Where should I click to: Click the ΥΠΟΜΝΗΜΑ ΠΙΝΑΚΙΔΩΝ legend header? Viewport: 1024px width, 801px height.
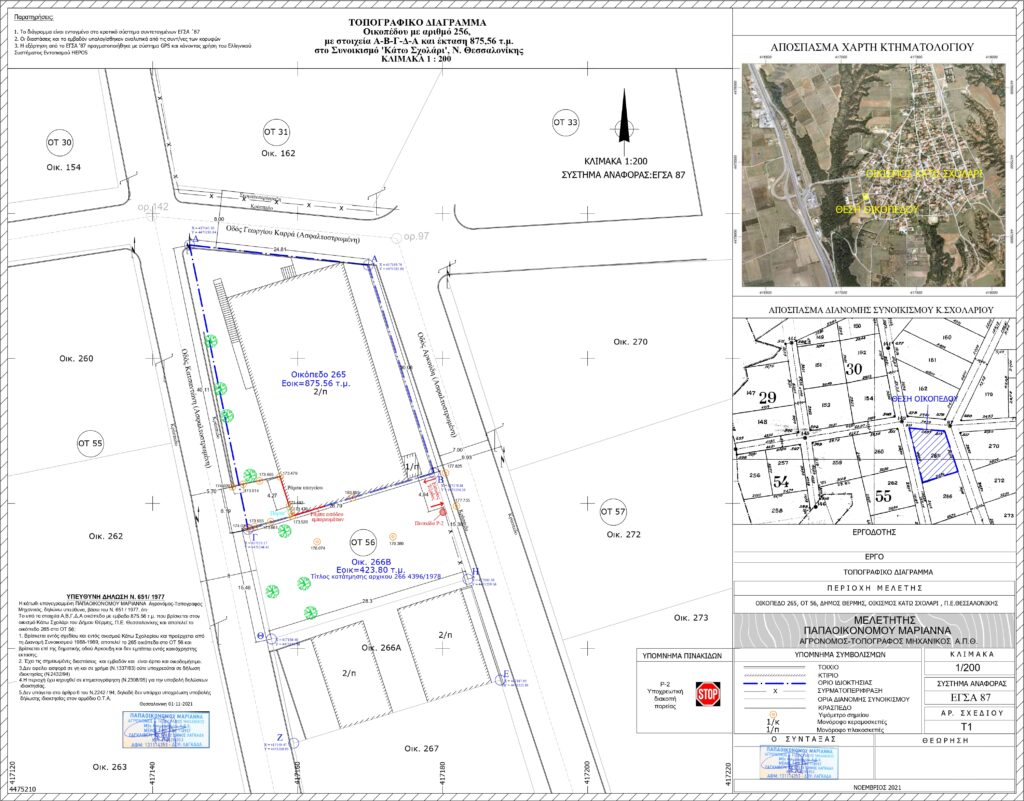tap(680, 653)
